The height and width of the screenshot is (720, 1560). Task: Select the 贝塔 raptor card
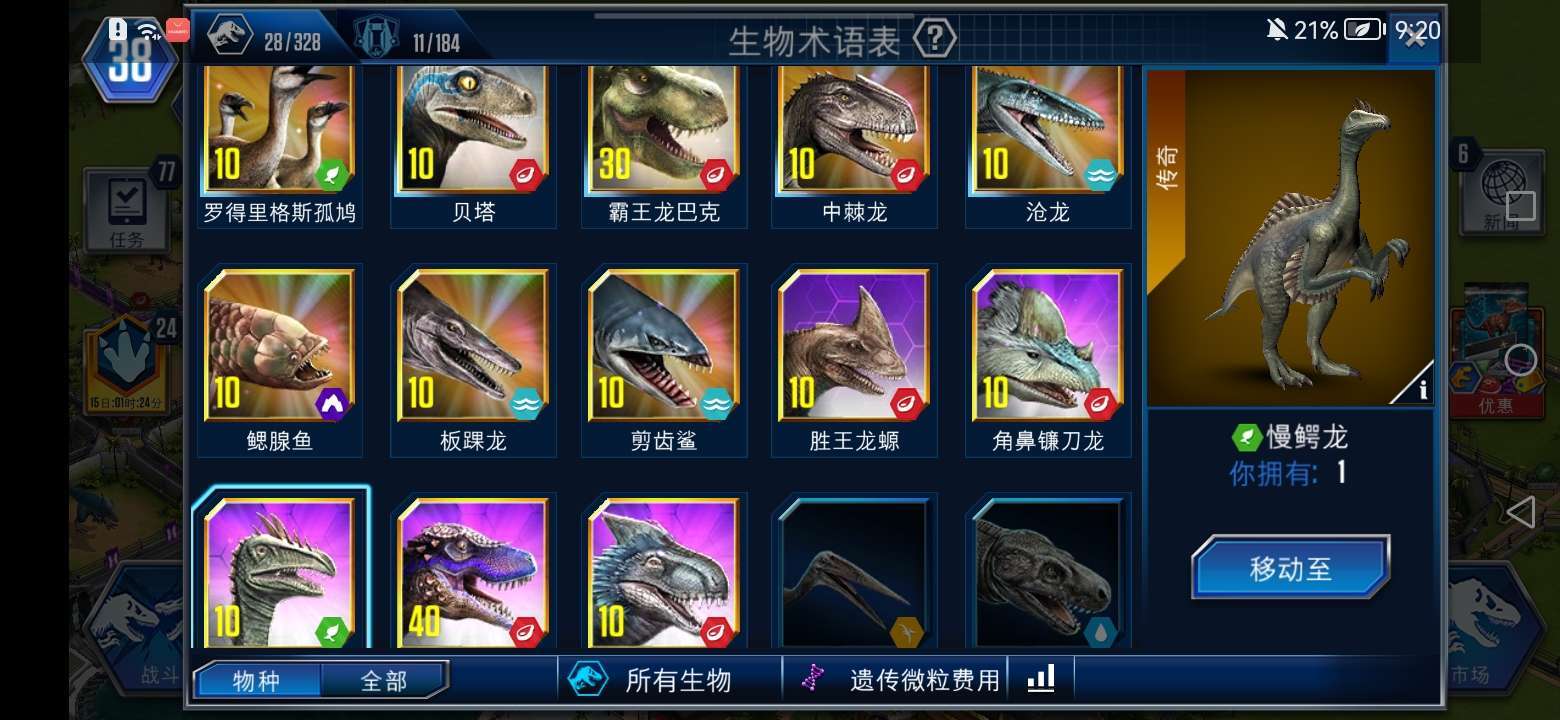(473, 145)
